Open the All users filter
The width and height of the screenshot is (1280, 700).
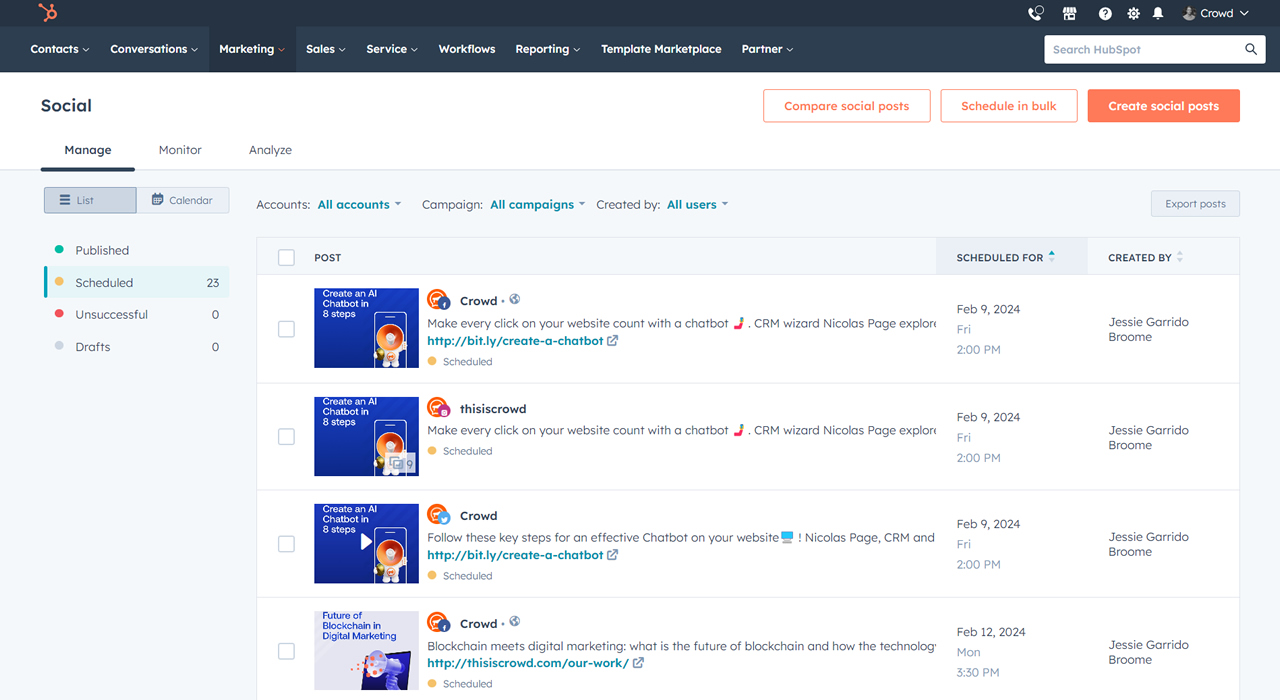tap(698, 204)
